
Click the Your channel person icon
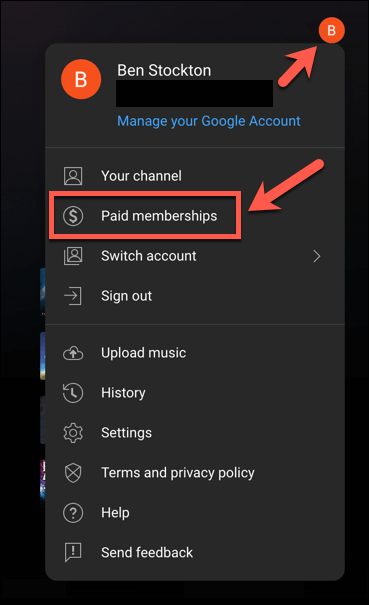(x=73, y=176)
